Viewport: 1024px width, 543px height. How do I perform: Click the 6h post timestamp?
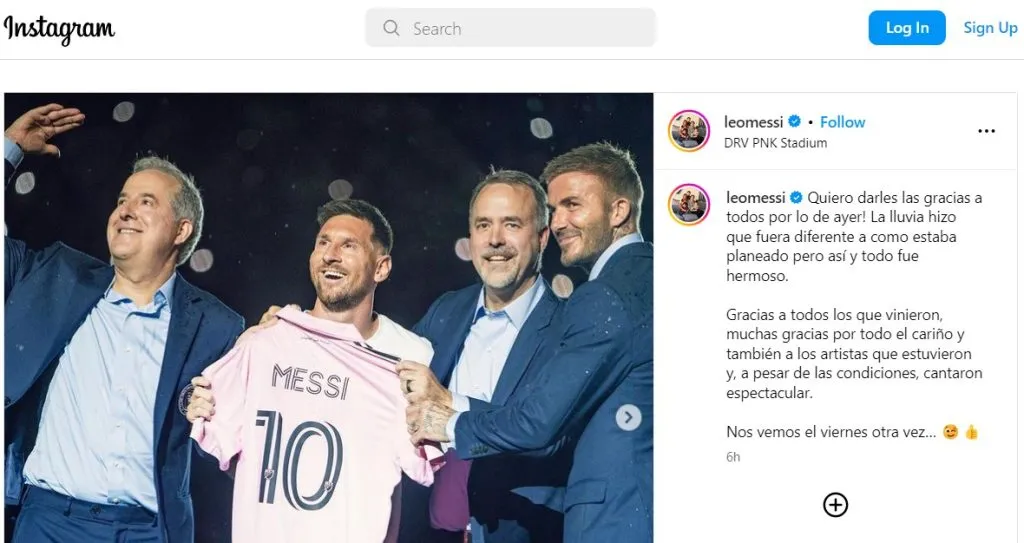(x=733, y=457)
